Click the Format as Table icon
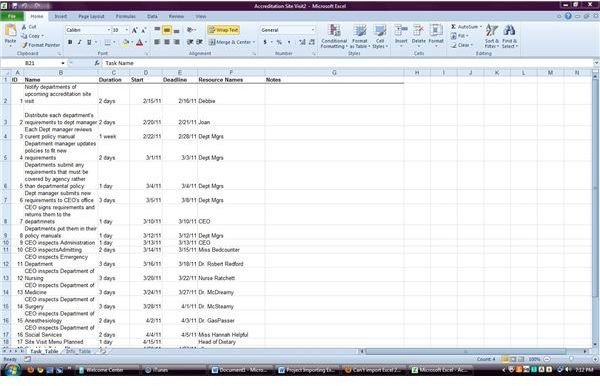The image size is (600, 386). [x=360, y=36]
